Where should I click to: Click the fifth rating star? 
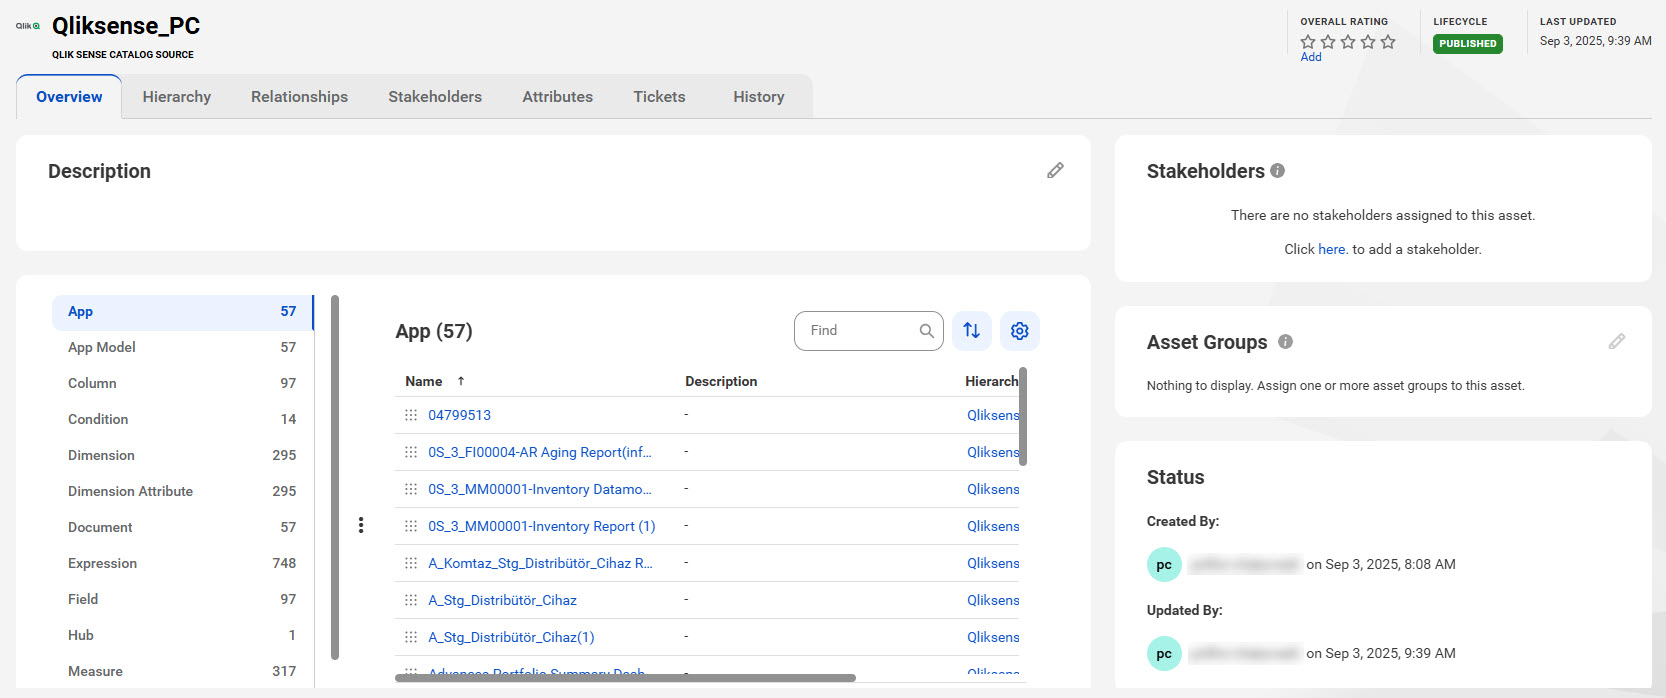pos(1388,42)
